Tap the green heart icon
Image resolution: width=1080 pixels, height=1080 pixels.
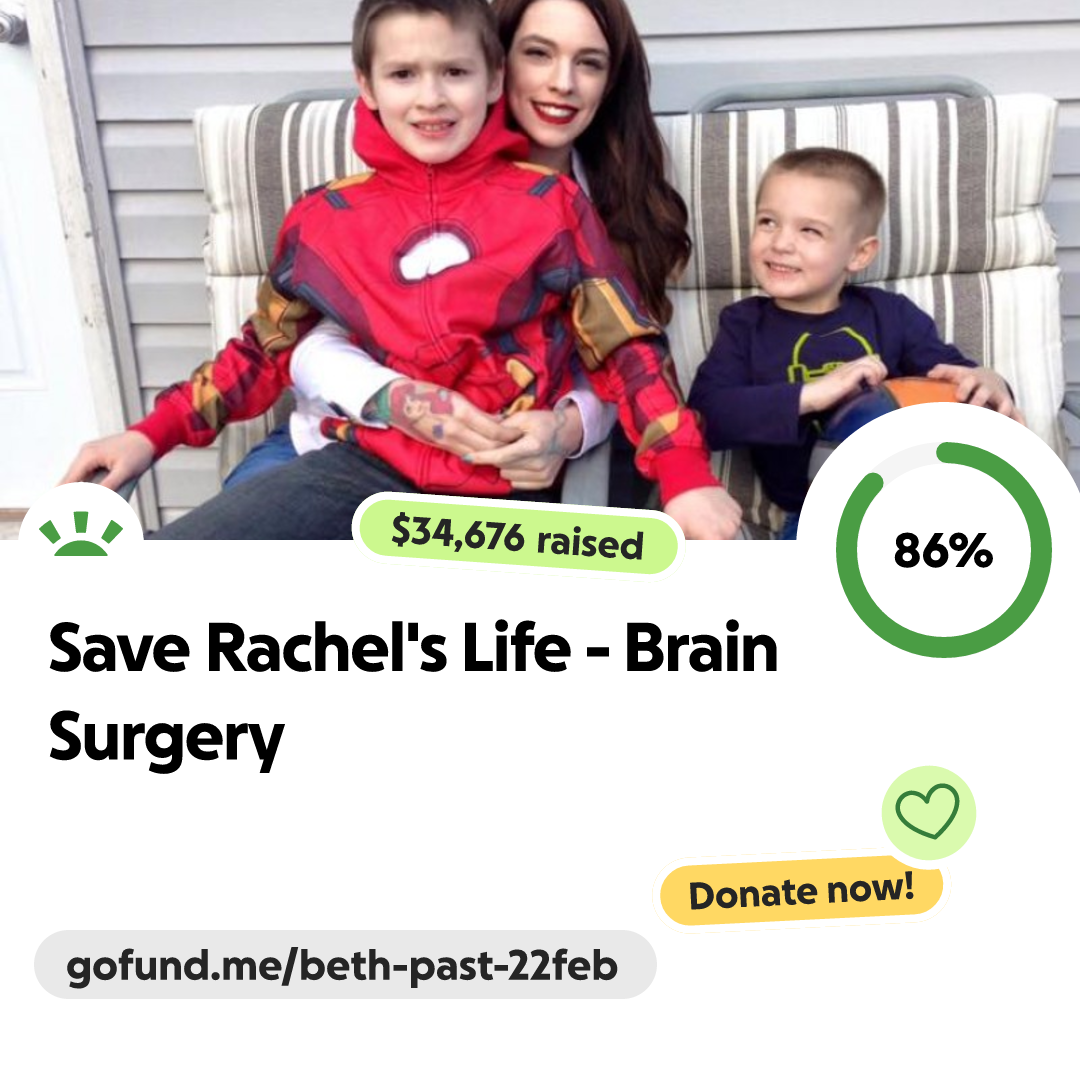click(x=927, y=811)
